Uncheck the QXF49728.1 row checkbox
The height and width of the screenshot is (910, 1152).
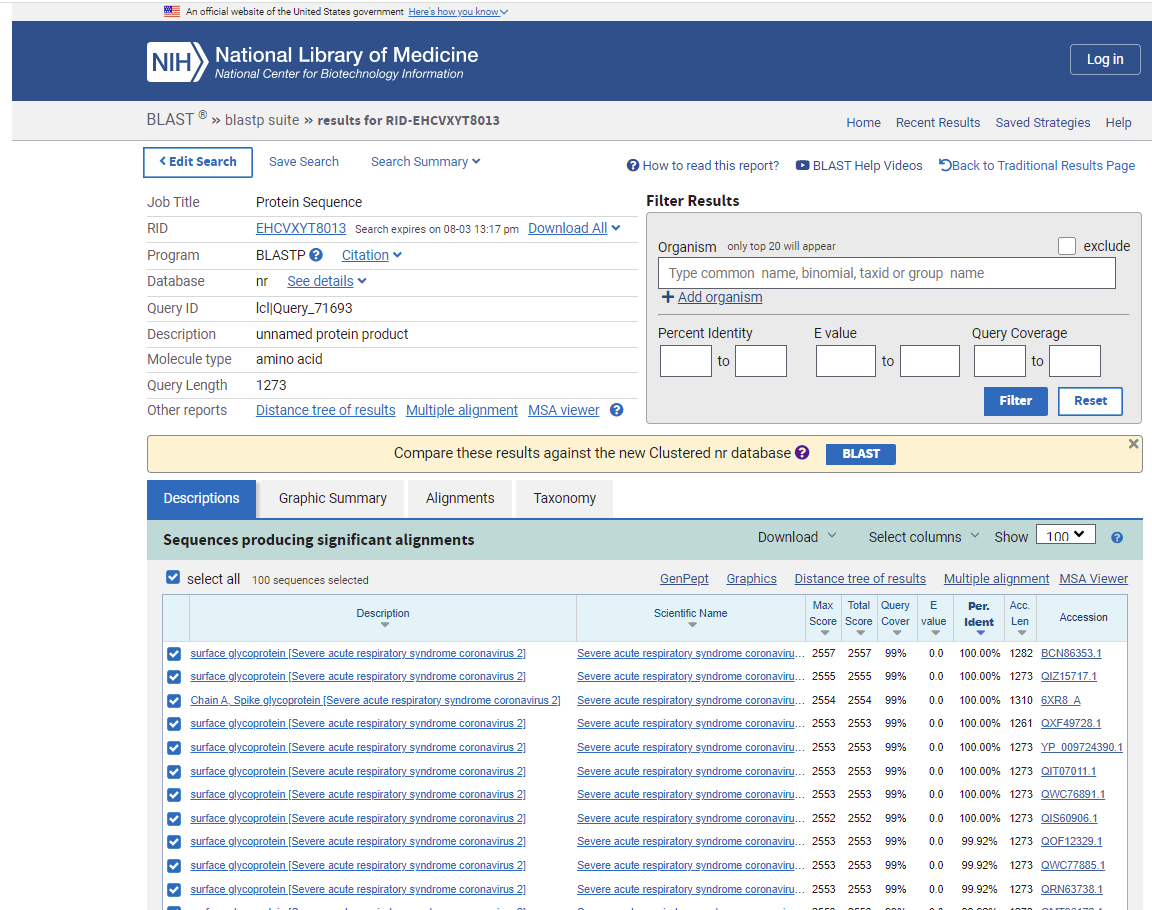click(x=173, y=724)
